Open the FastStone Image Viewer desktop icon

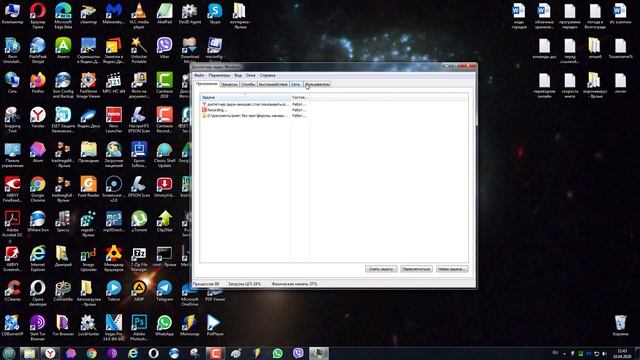pyautogui.click(x=88, y=85)
